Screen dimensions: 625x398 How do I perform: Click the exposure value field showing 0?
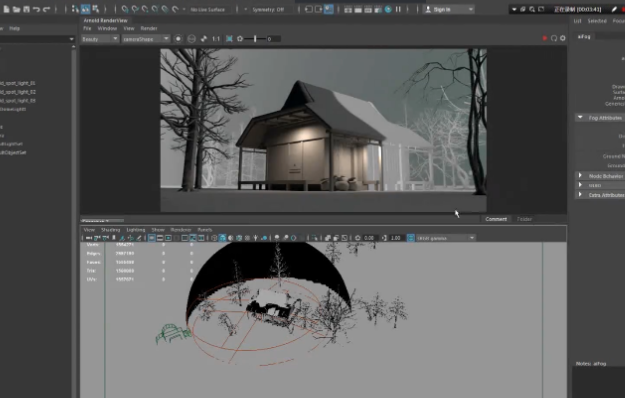click(273, 39)
